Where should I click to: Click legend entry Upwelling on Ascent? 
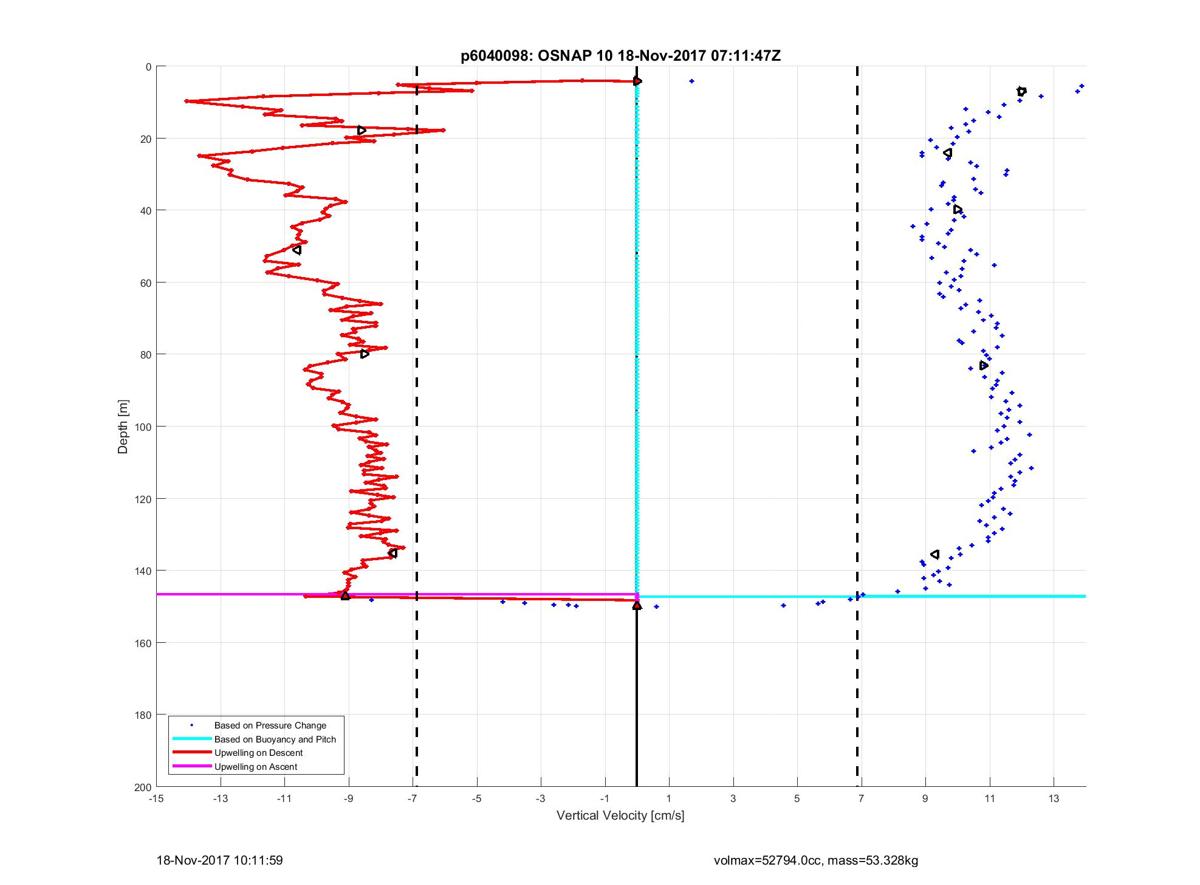tap(256, 767)
